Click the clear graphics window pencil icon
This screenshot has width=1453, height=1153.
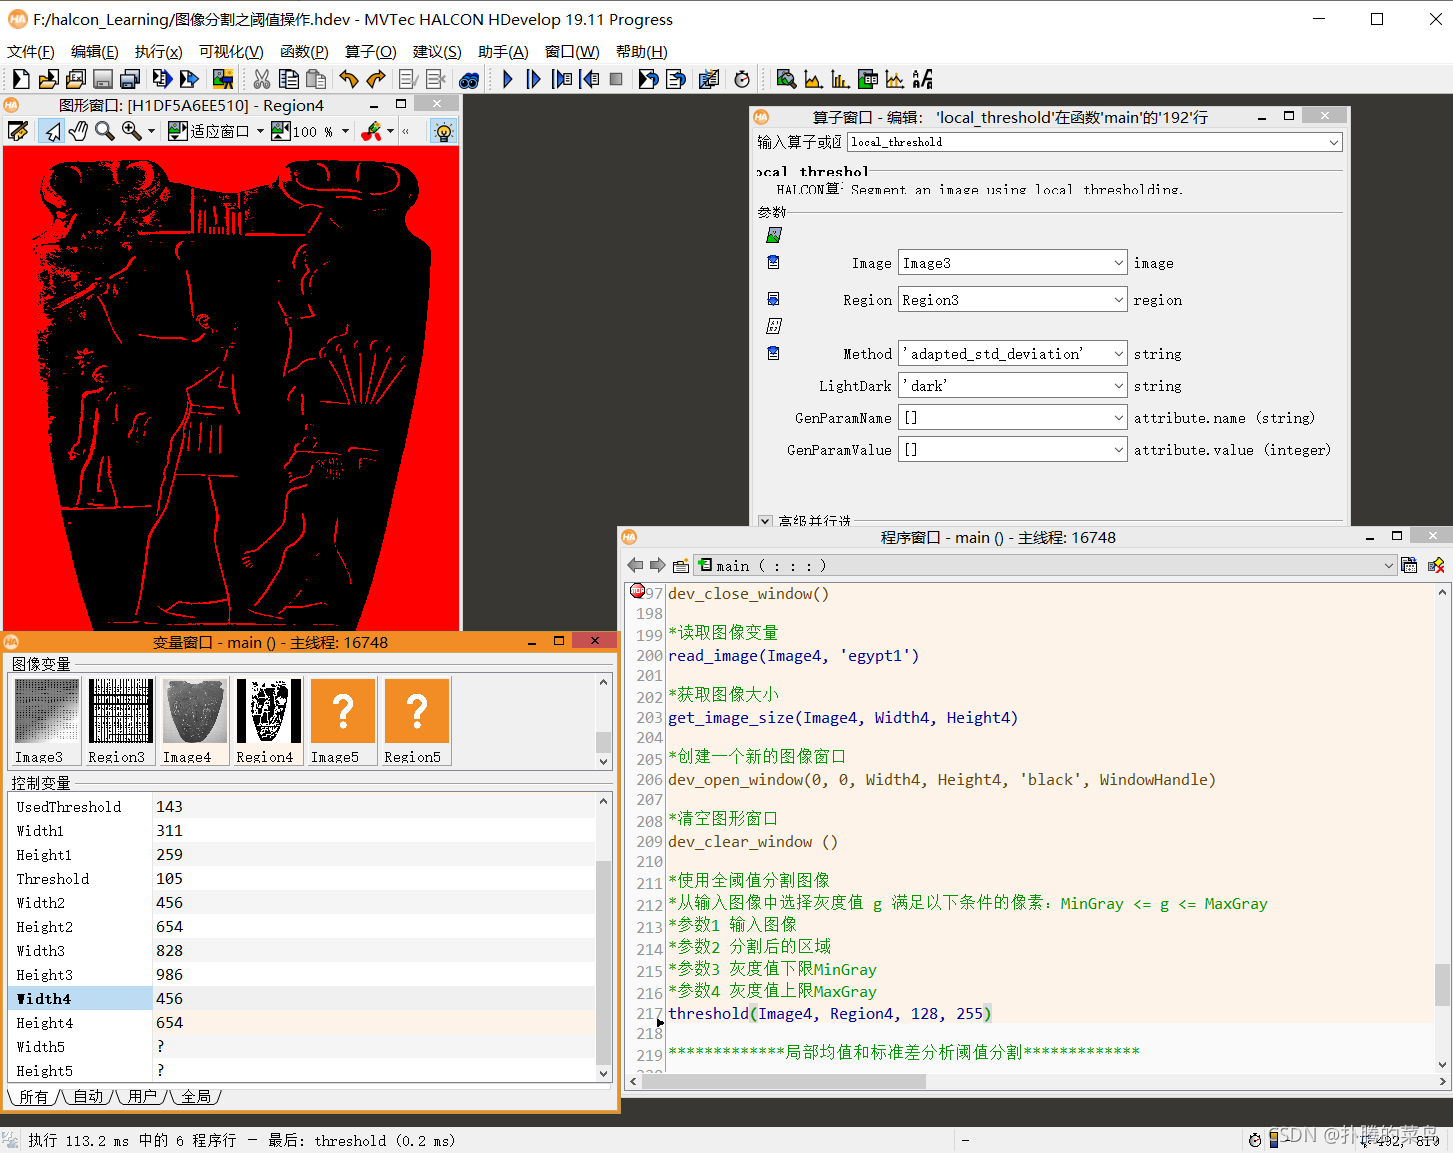click(18, 131)
